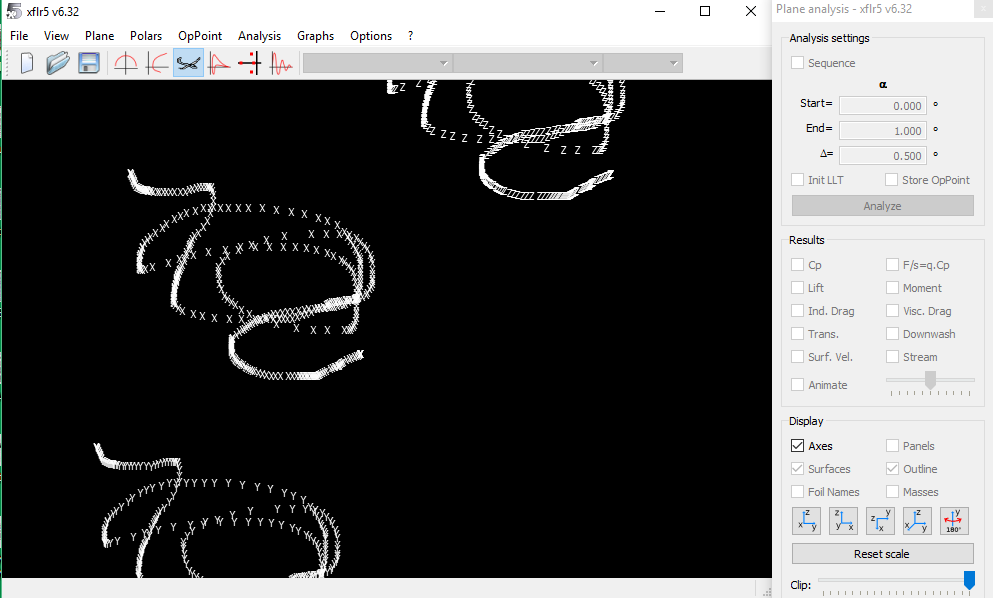Viewport: 993px width, 598px height.
Task: Toggle the F/s=q.Cp checkbox
Action: click(x=892, y=265)
